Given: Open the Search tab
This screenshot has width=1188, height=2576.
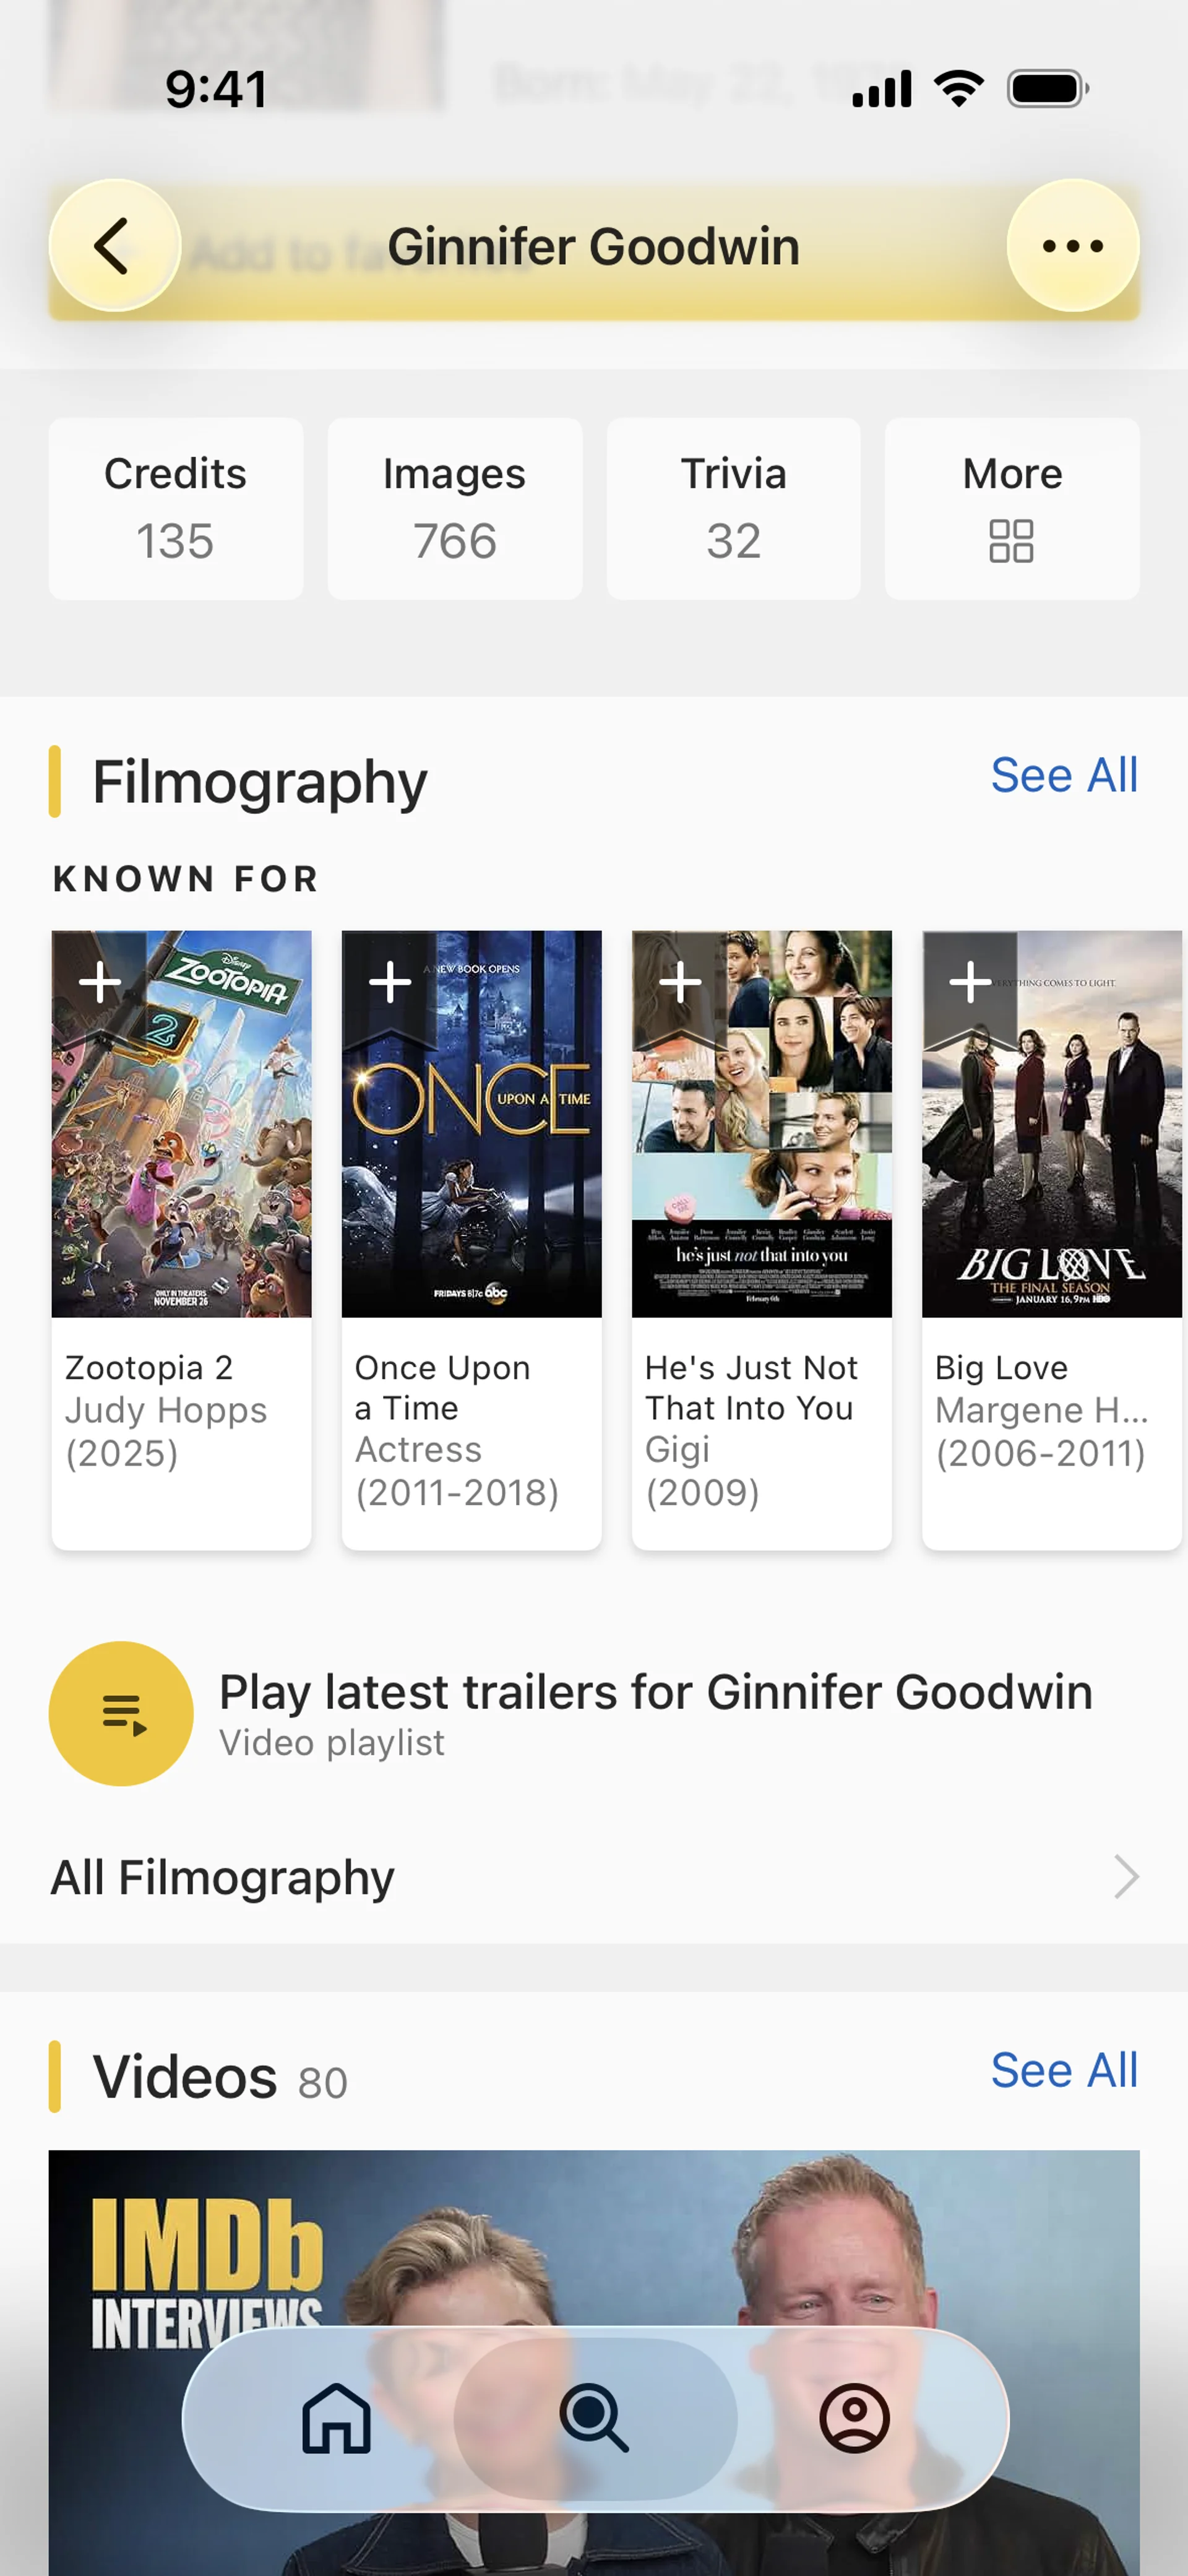Looking at the screenshot, I should pyautogui.click(x=595, y=2418).
